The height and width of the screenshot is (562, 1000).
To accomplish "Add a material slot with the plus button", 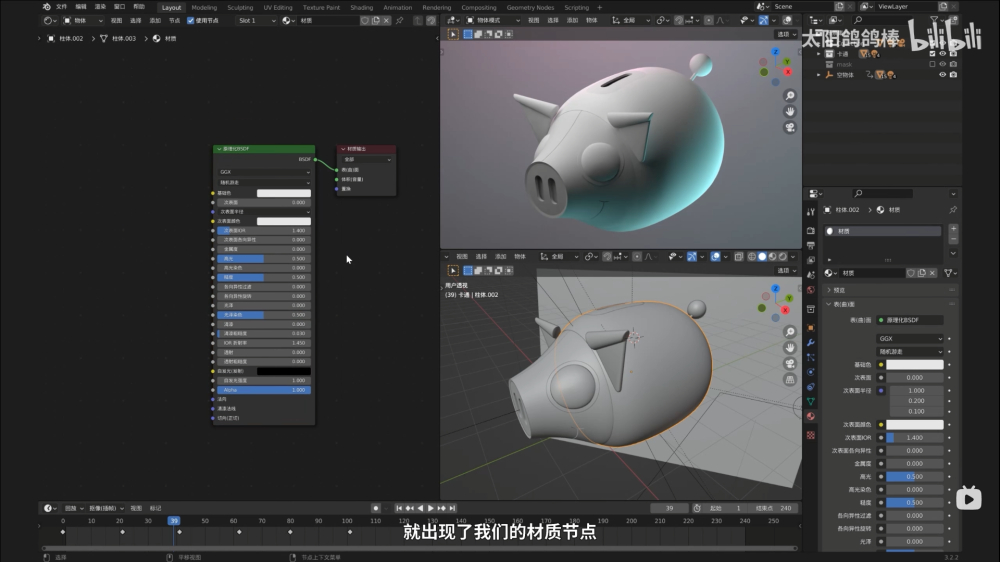I will [x=953, y=228].
